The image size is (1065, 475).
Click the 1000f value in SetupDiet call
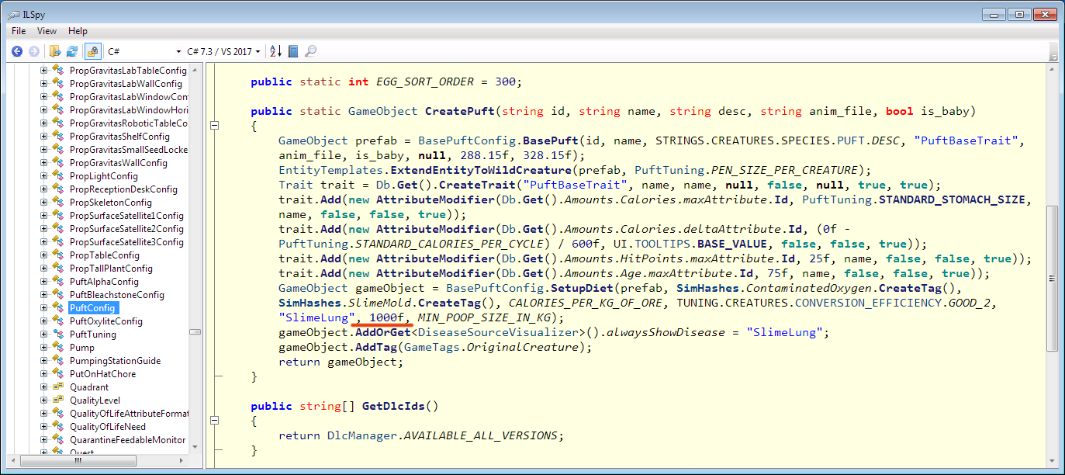[x=386, y=317]
